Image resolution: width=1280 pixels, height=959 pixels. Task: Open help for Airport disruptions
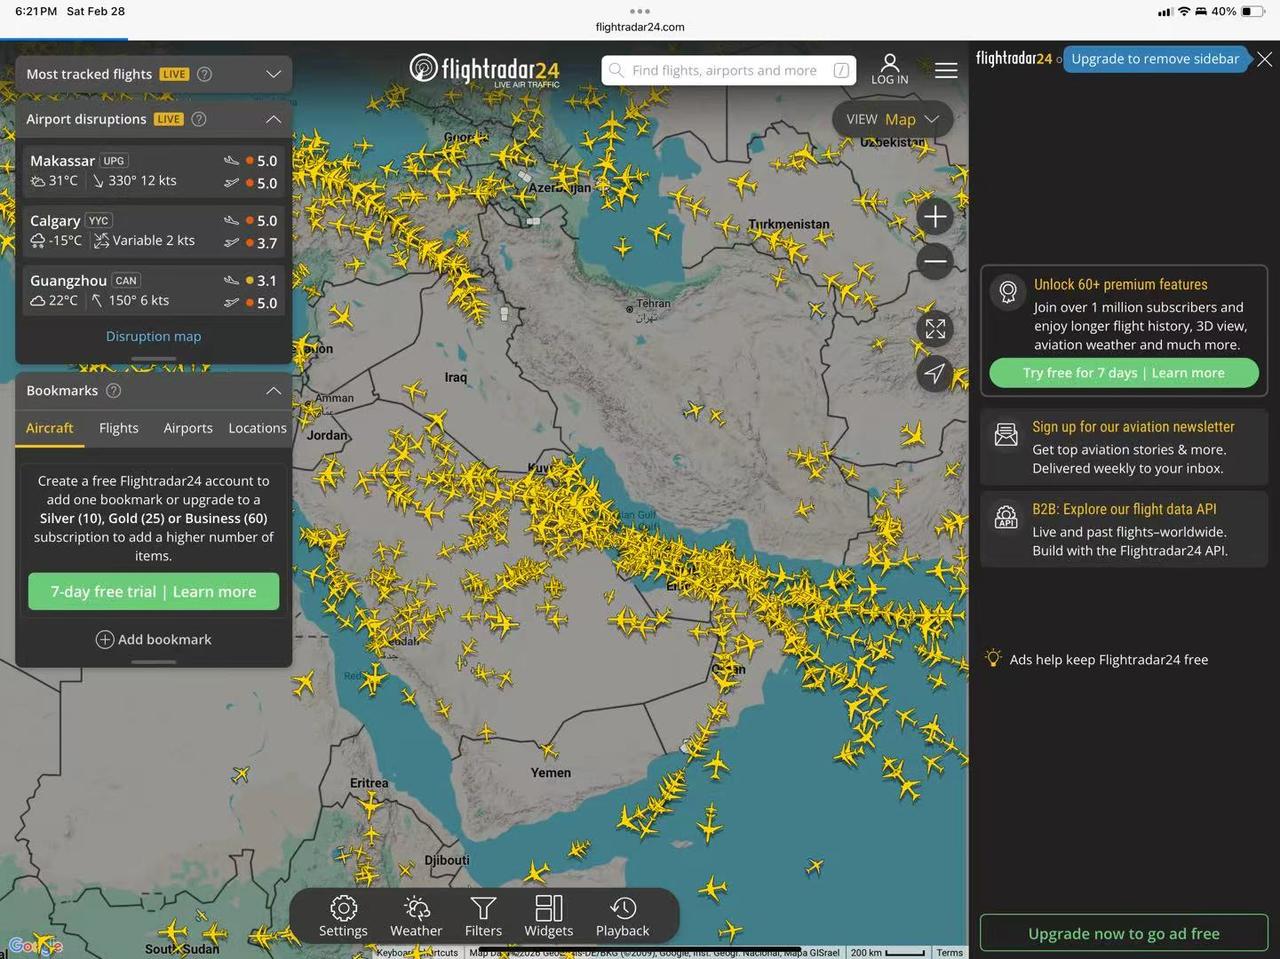point(199,119)
